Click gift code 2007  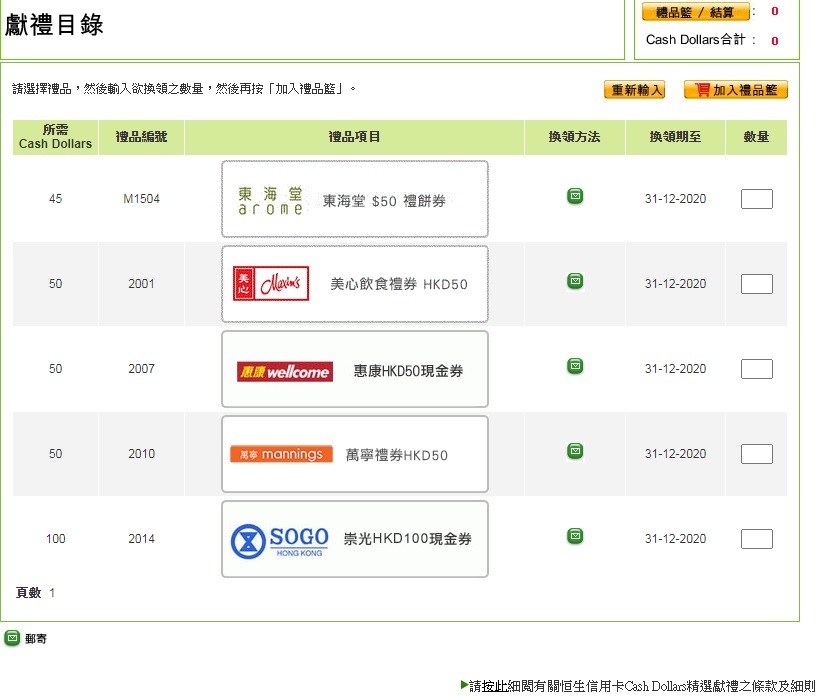coord(141,369)
